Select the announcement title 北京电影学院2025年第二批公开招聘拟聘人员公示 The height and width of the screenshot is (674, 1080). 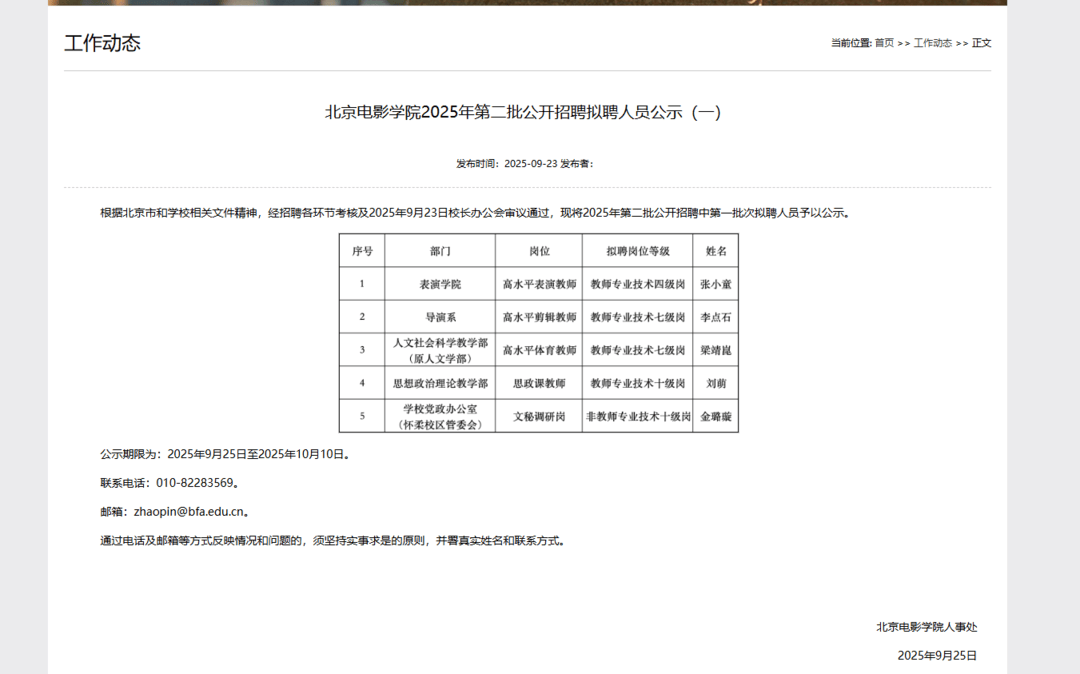pyautogui.click(x=522, y=112)
